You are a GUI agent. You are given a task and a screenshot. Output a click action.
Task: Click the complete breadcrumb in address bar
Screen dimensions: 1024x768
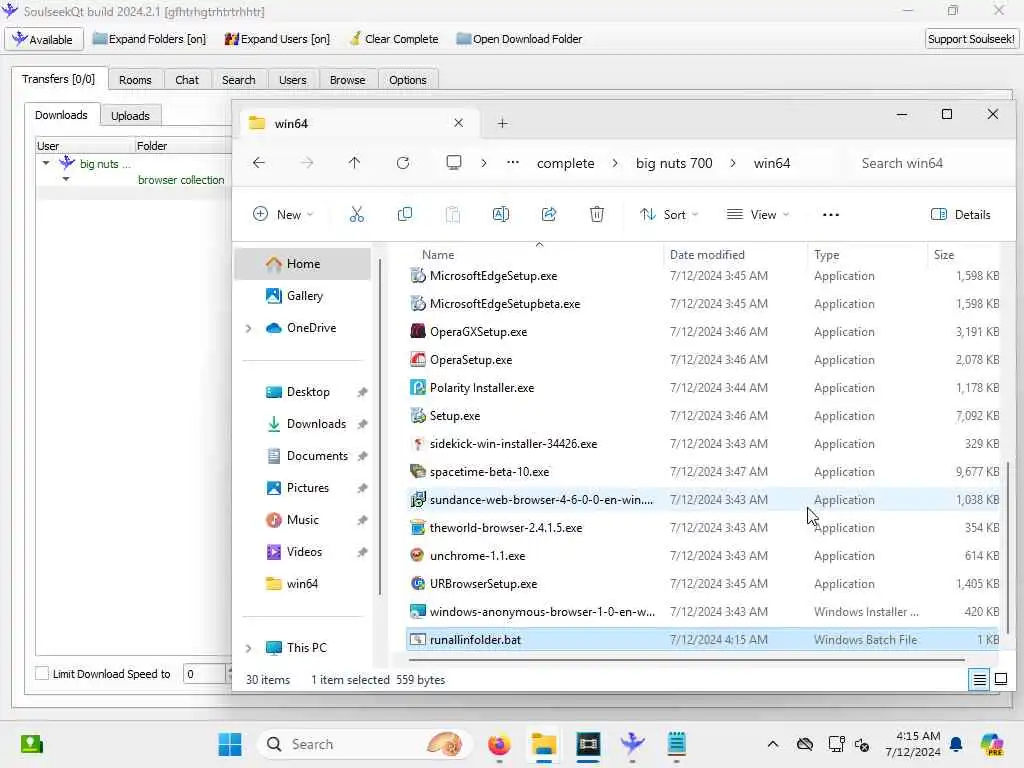[566, 163]
